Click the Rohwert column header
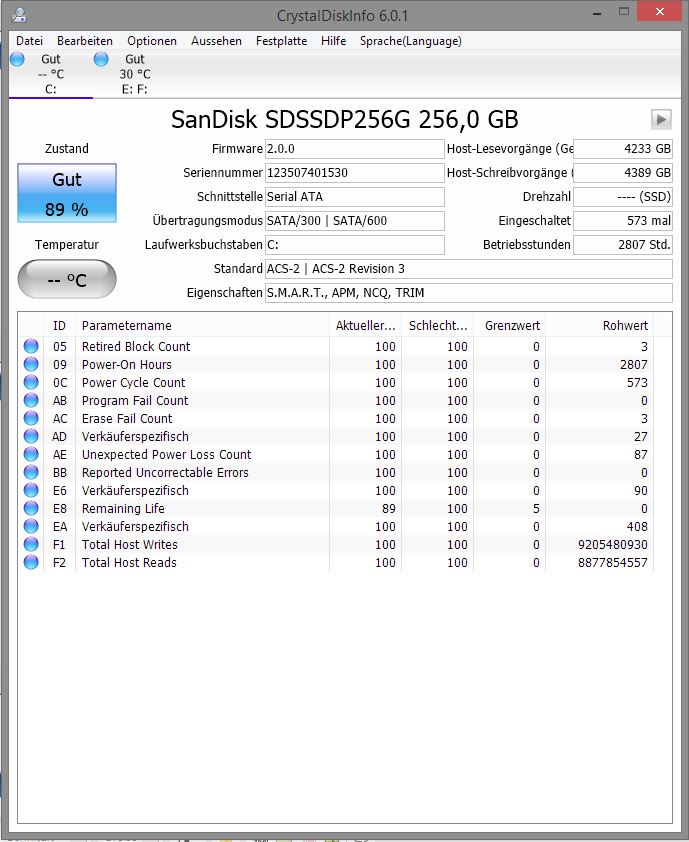This screenshot has width=689, height=842. point(599,325)
